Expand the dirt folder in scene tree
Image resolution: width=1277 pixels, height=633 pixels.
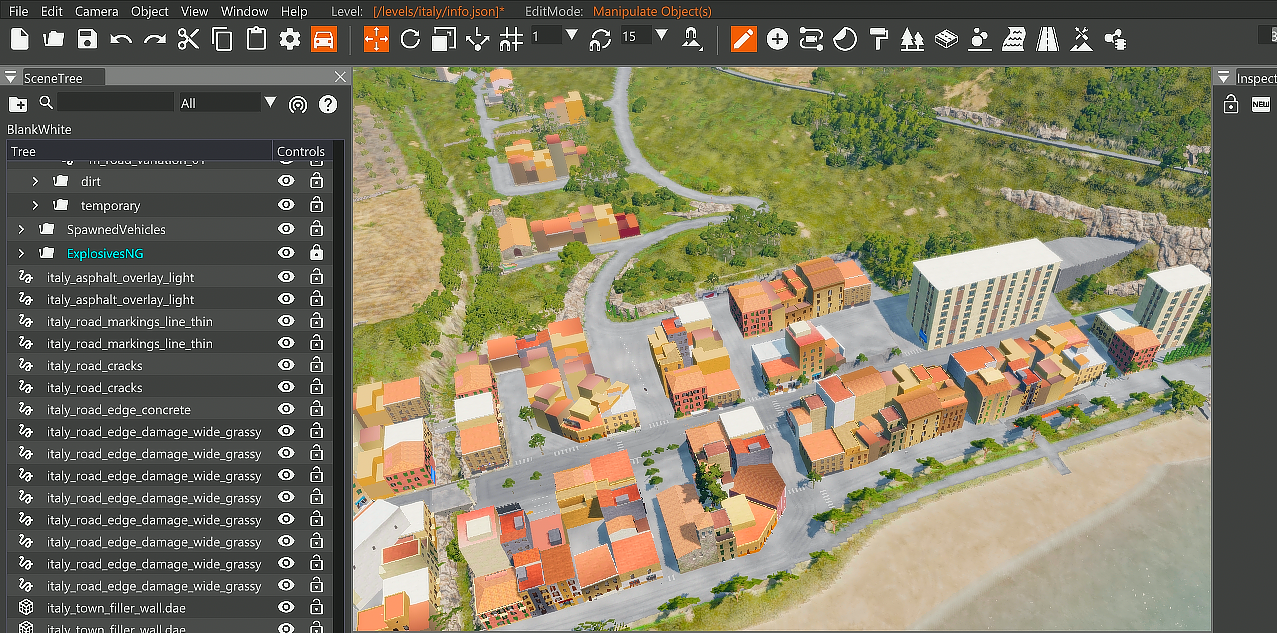[35, 181]
